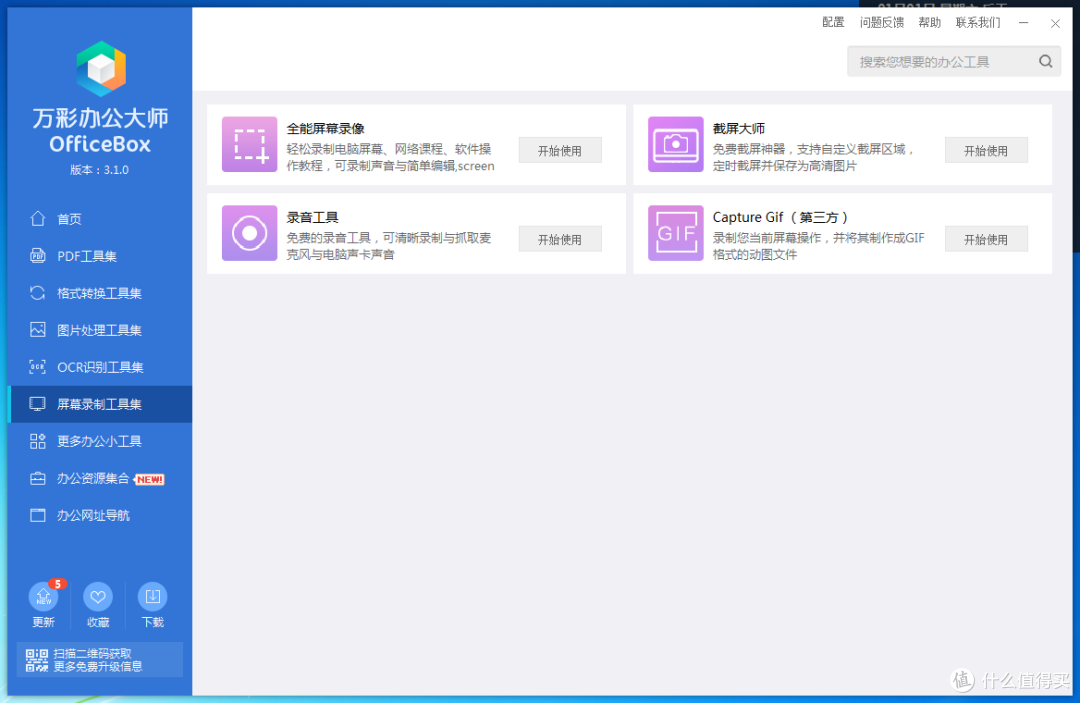Viewport: 1080px width, 703px height.
Task: Open the 收藏 favorites heart icon
Action: point(98,598)
